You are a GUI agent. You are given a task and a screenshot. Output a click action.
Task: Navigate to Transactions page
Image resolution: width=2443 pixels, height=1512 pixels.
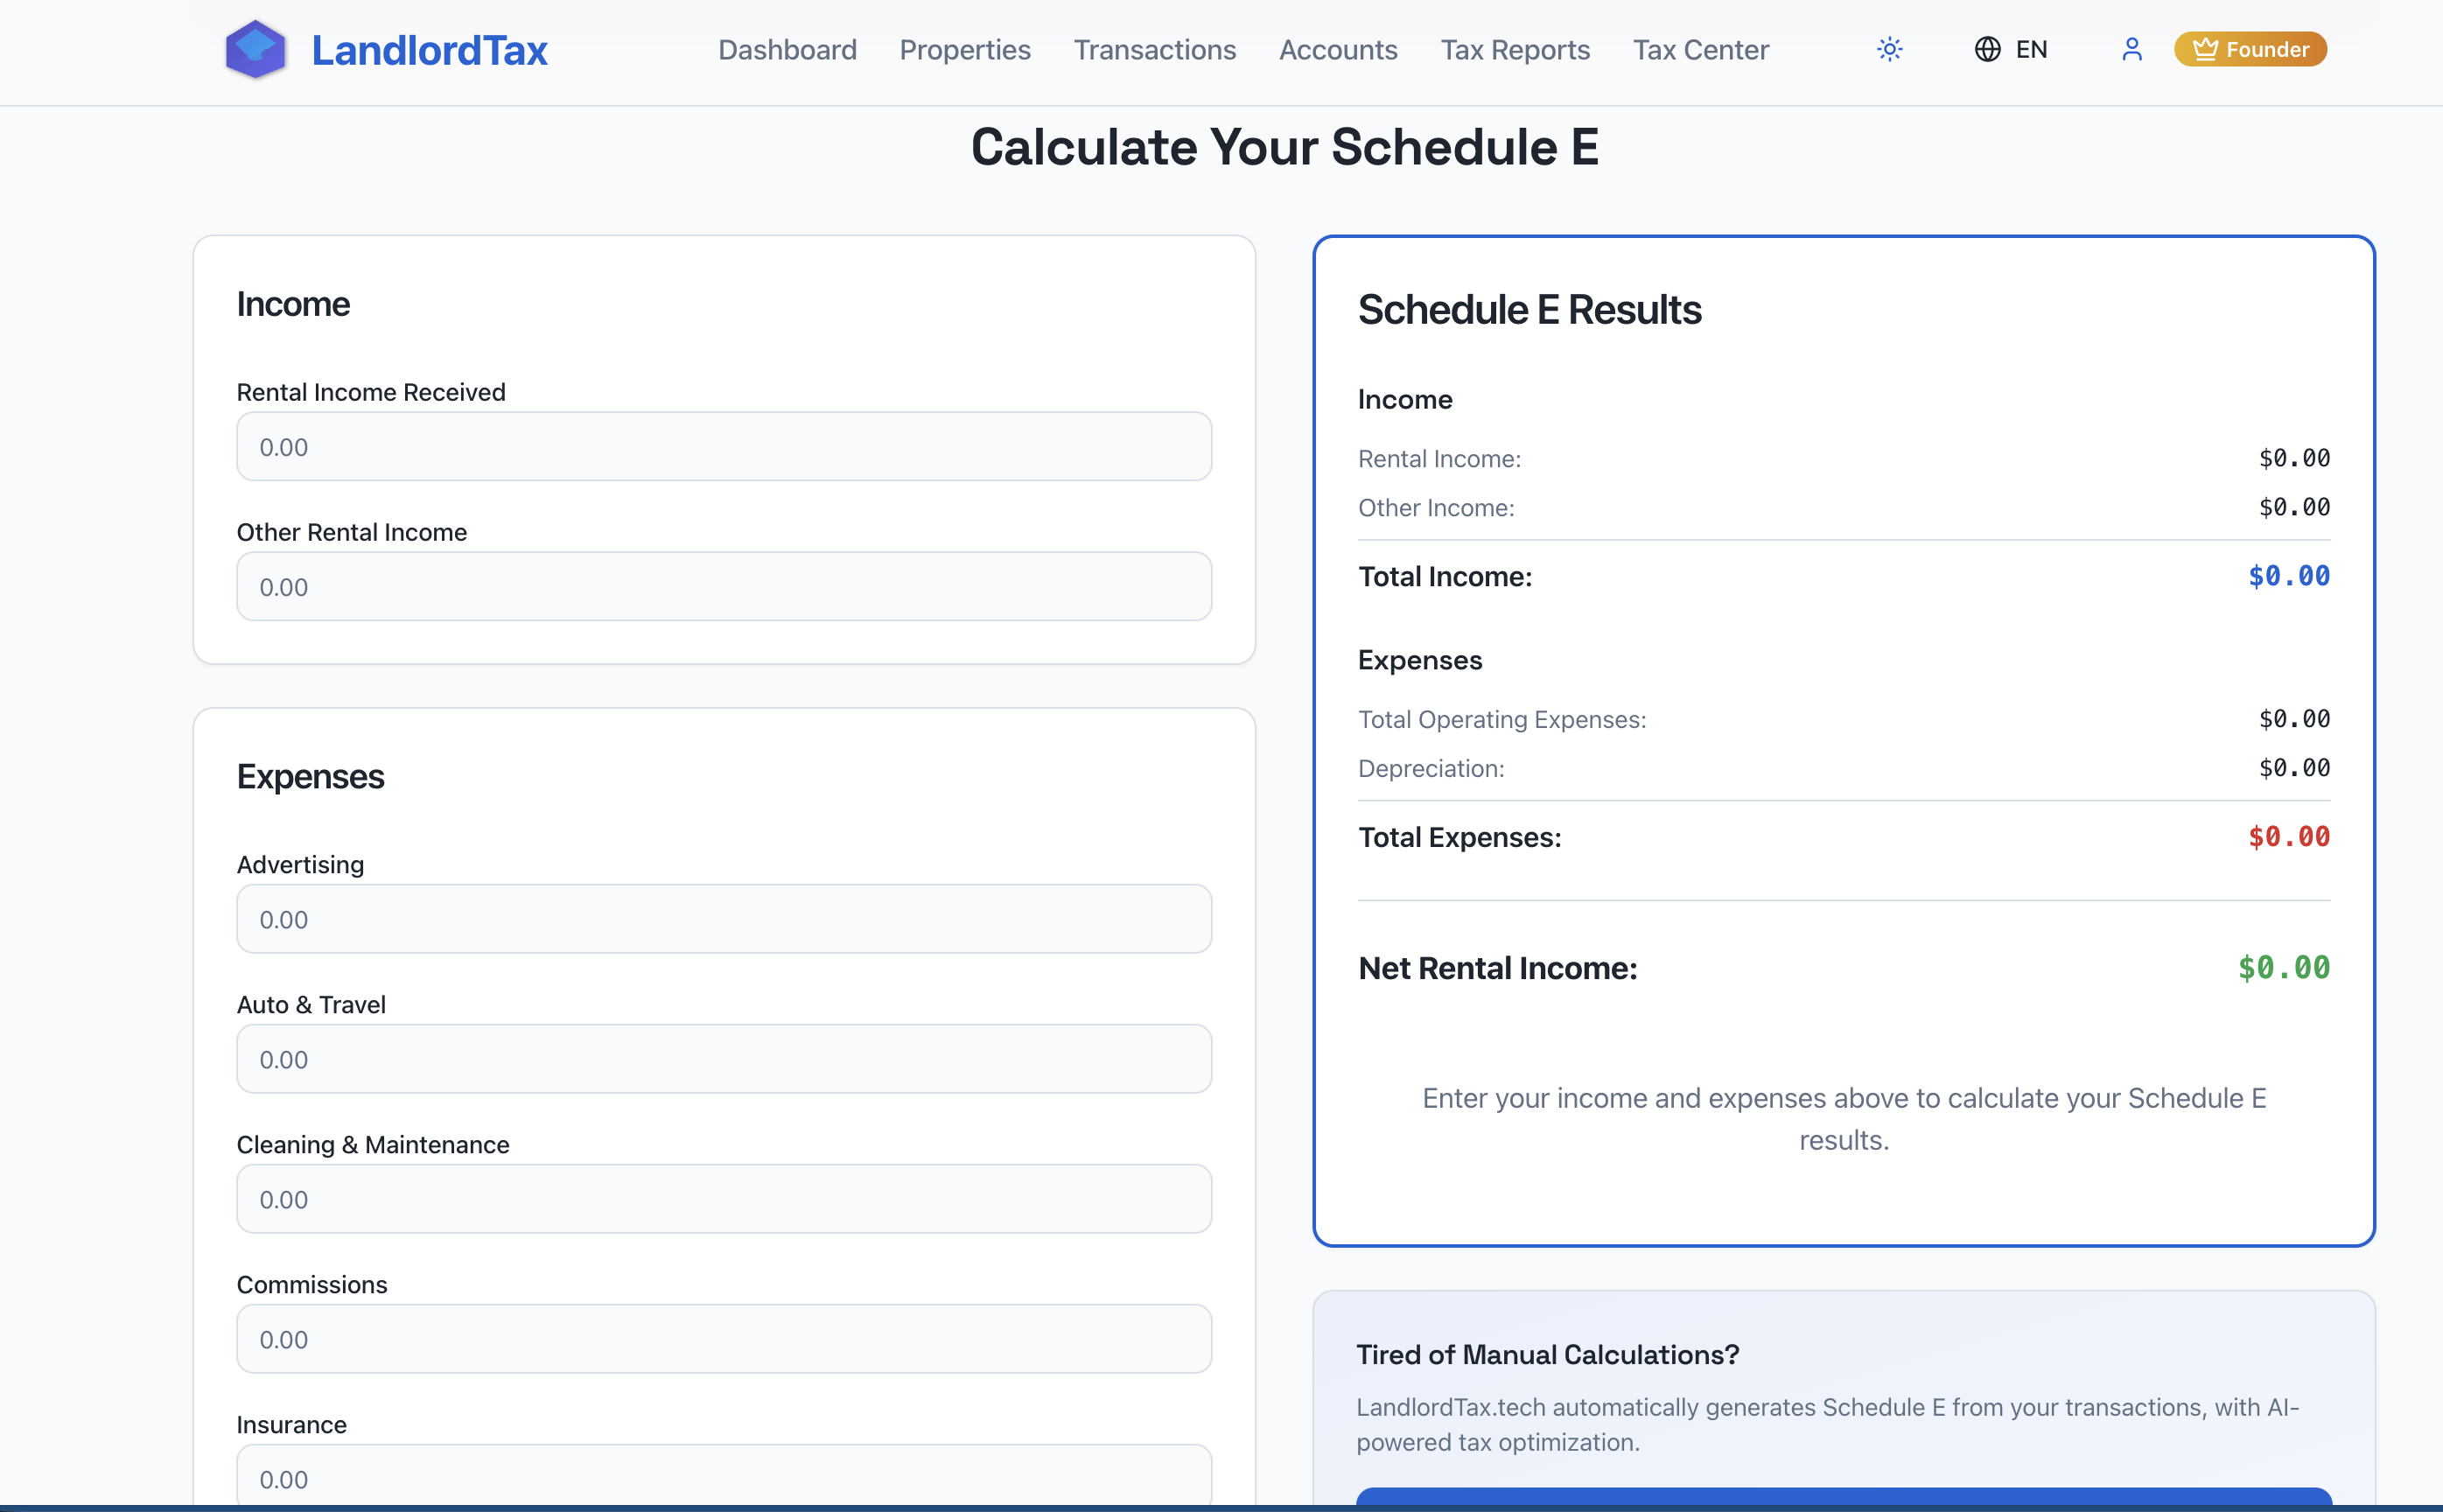pyautogui.click(x=1154, y=50)
